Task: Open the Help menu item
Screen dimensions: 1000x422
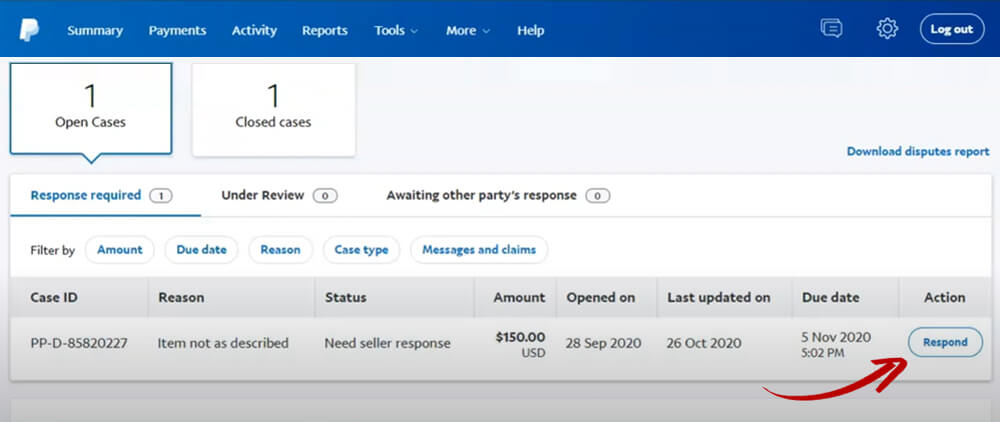Action: pyautogui.click(x=531, y=31)
